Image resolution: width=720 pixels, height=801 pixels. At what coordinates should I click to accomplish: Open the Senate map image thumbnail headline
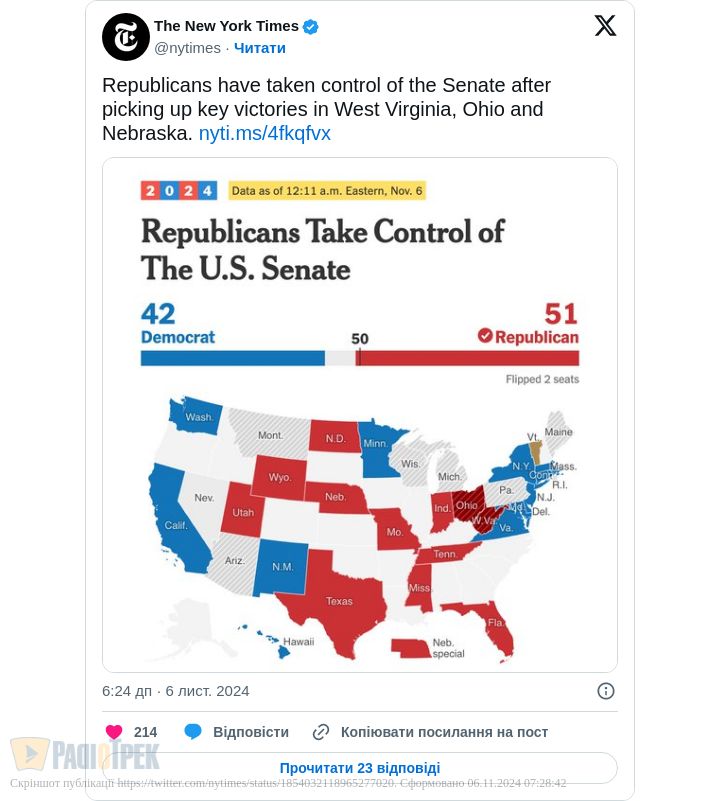click(322, 250)
